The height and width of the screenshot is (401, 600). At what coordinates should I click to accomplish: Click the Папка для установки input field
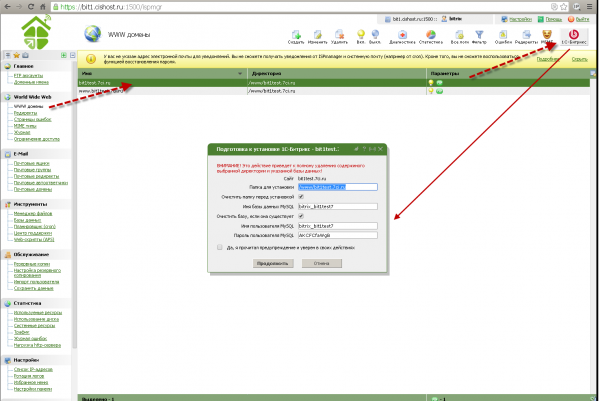pos(338,187)
